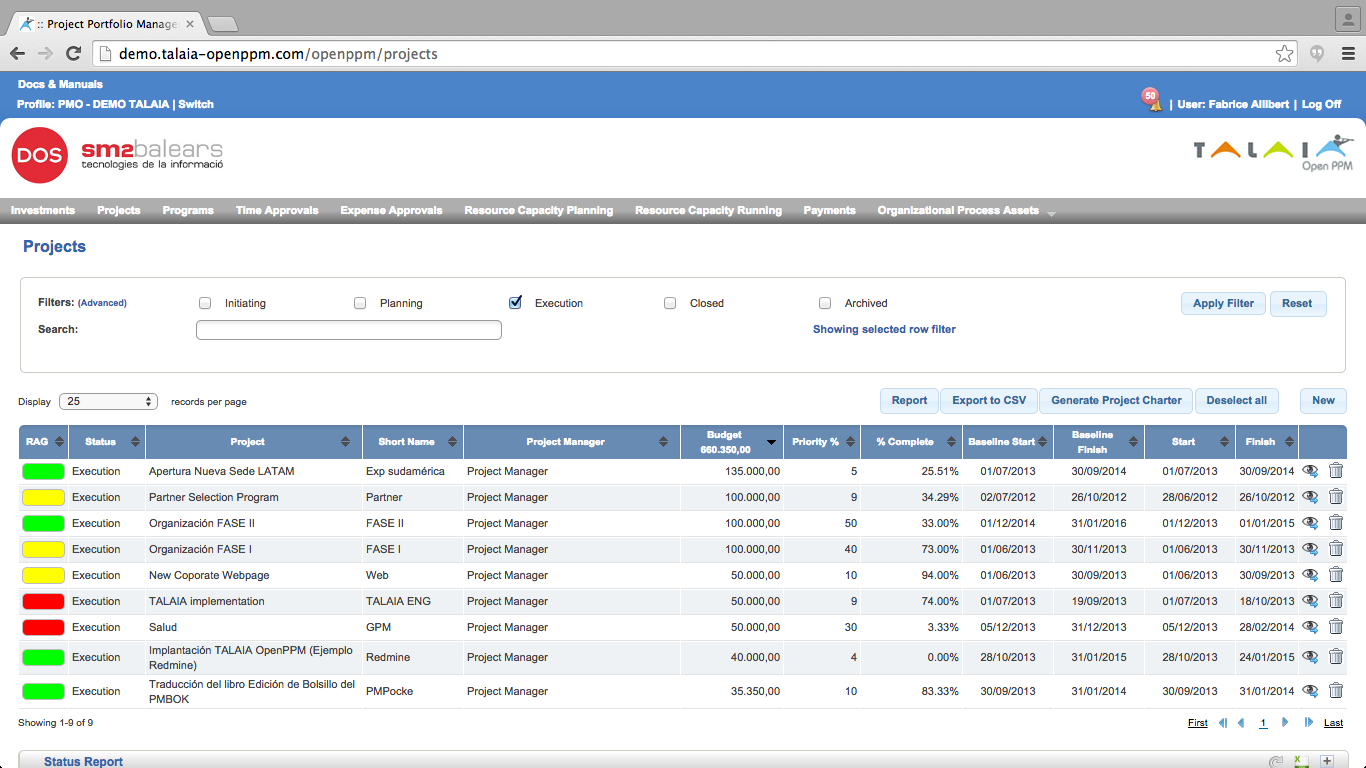
Task: View details of Apertura Nueva Sede LATAM via eye icon
Action: coord(1310,470)
